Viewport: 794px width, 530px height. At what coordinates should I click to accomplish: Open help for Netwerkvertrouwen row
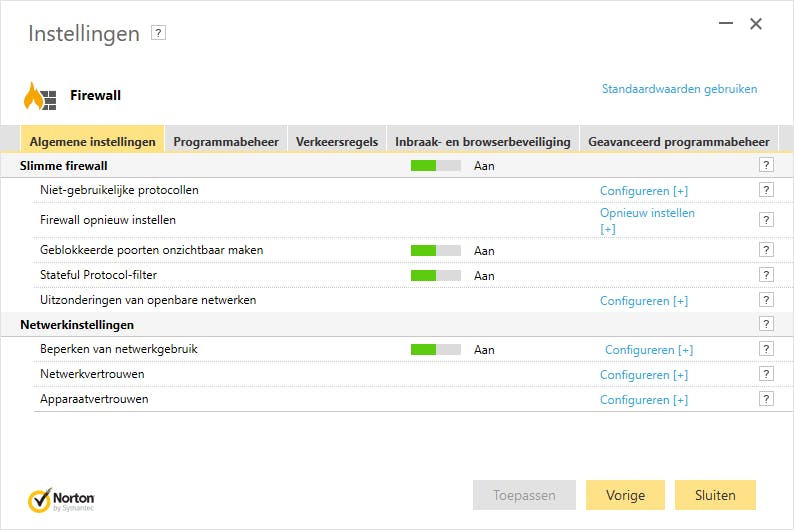pos(766,374)
